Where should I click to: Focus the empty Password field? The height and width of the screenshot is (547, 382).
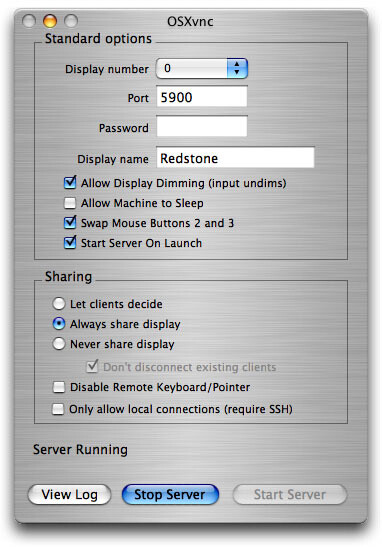point(202,126)
